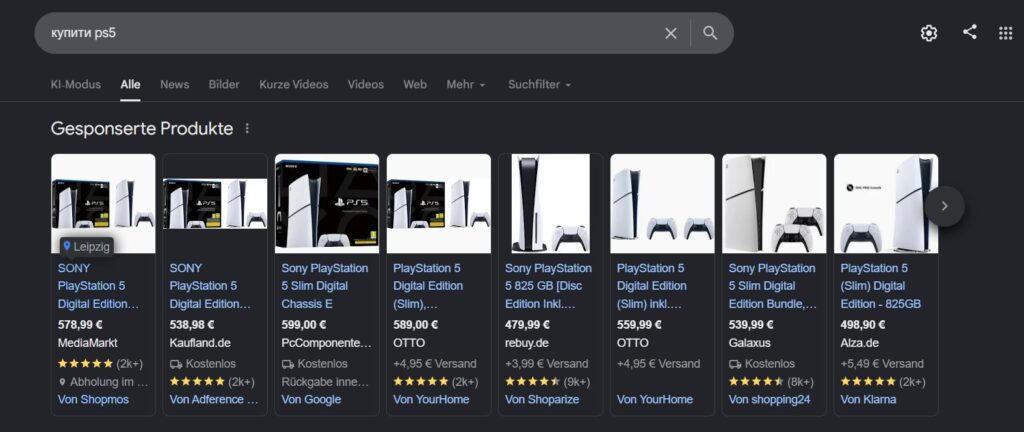1024x432 pixels.
Task: Open the Web tab
Action: coord(415,84)
